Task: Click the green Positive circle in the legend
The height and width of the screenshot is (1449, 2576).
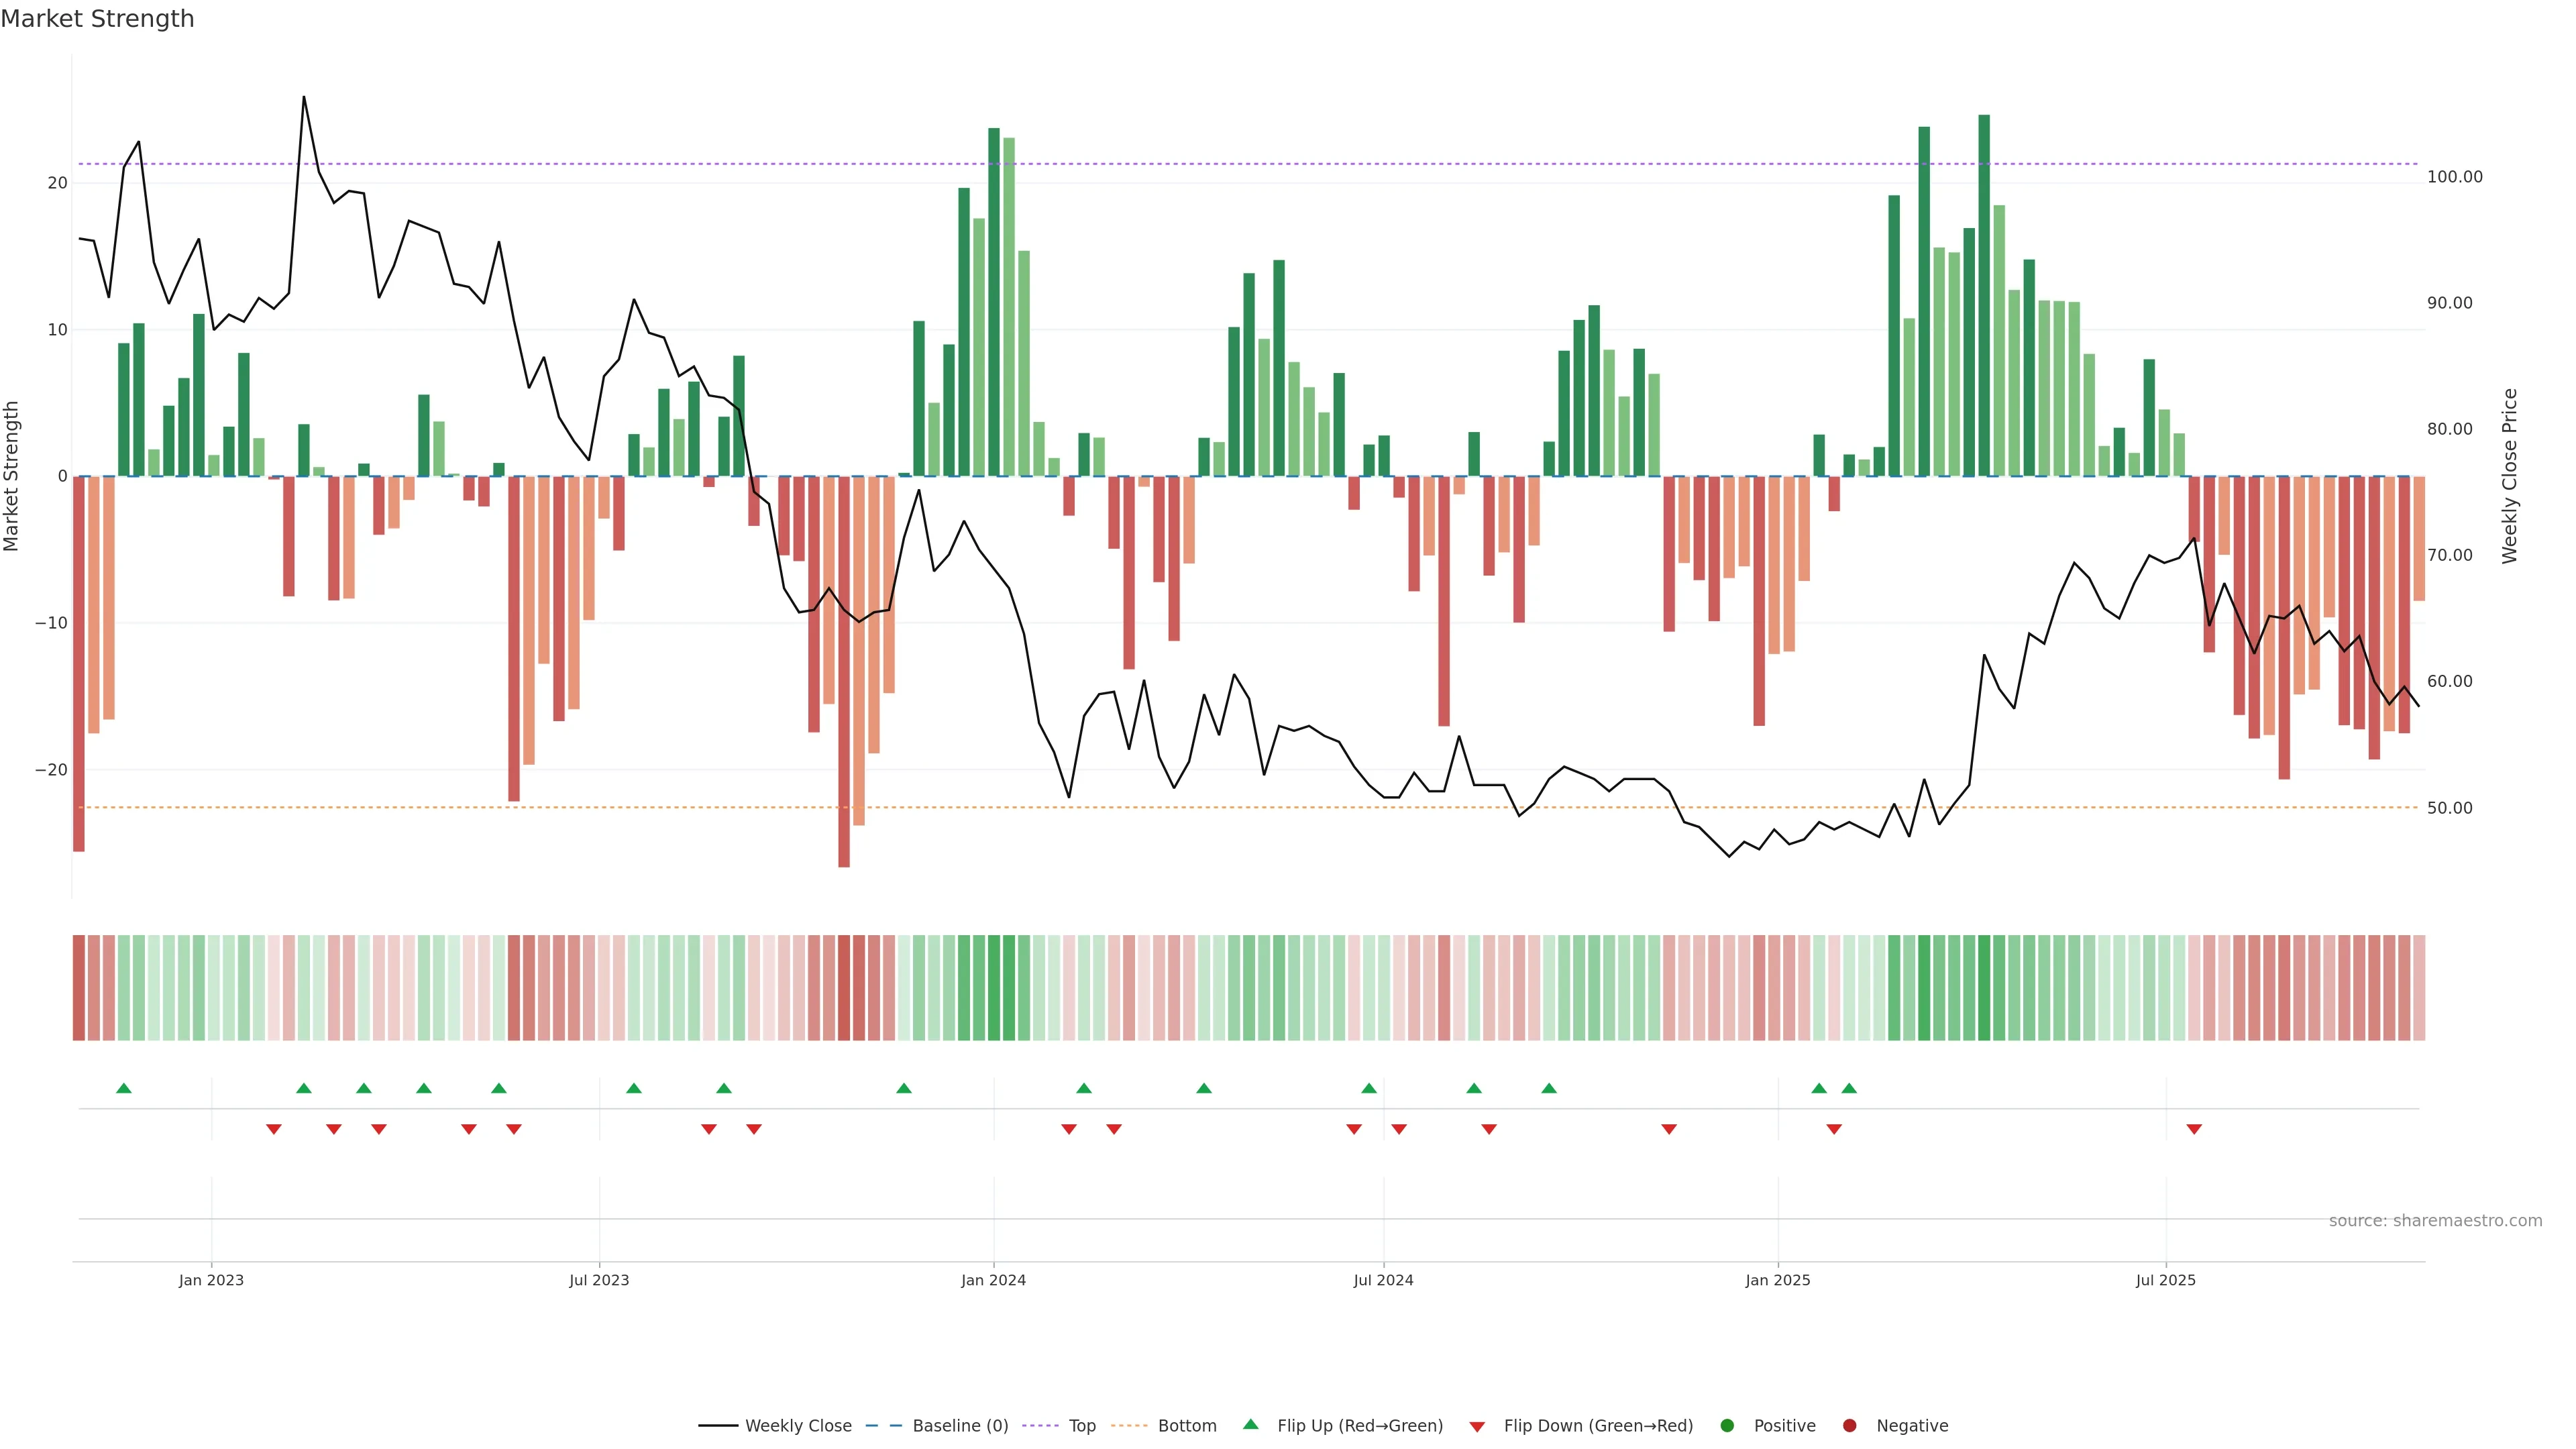Action: [x=1727, y=1426]
